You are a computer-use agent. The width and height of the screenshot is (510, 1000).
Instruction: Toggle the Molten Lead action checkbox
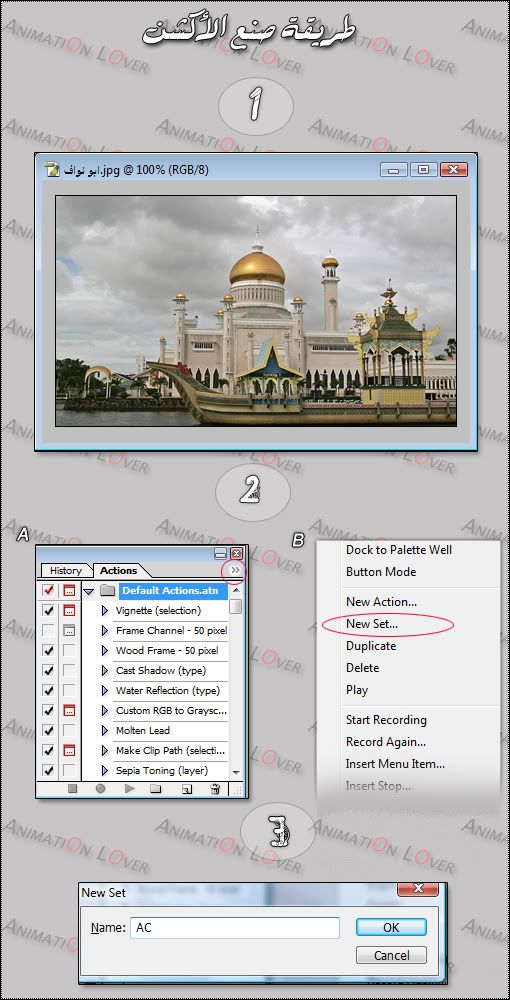tap(48, 730)
